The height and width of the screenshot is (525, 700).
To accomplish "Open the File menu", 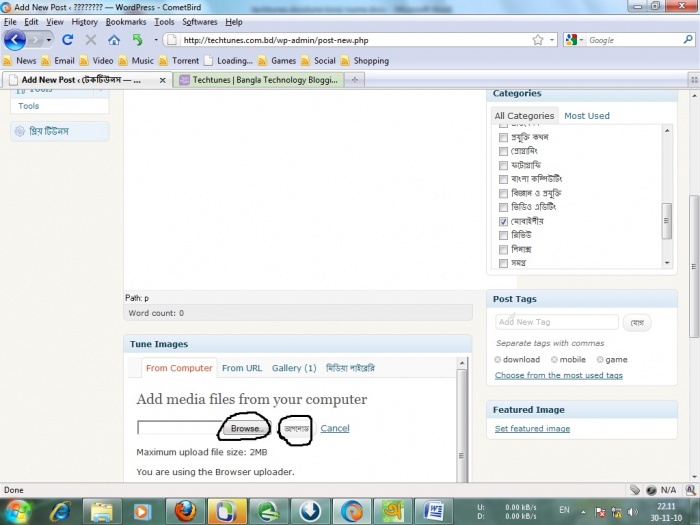I will tap(10, 22).
